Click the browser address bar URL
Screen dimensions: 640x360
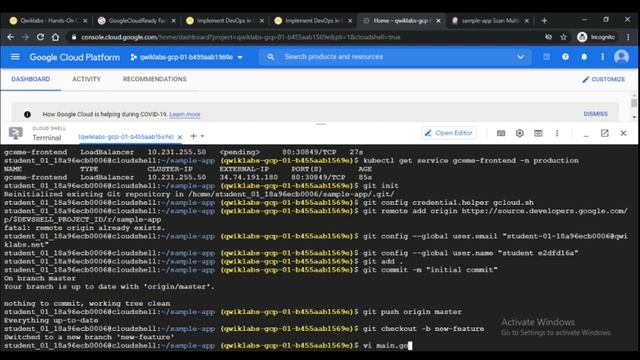pyautogui.click(x=241, y=37)
